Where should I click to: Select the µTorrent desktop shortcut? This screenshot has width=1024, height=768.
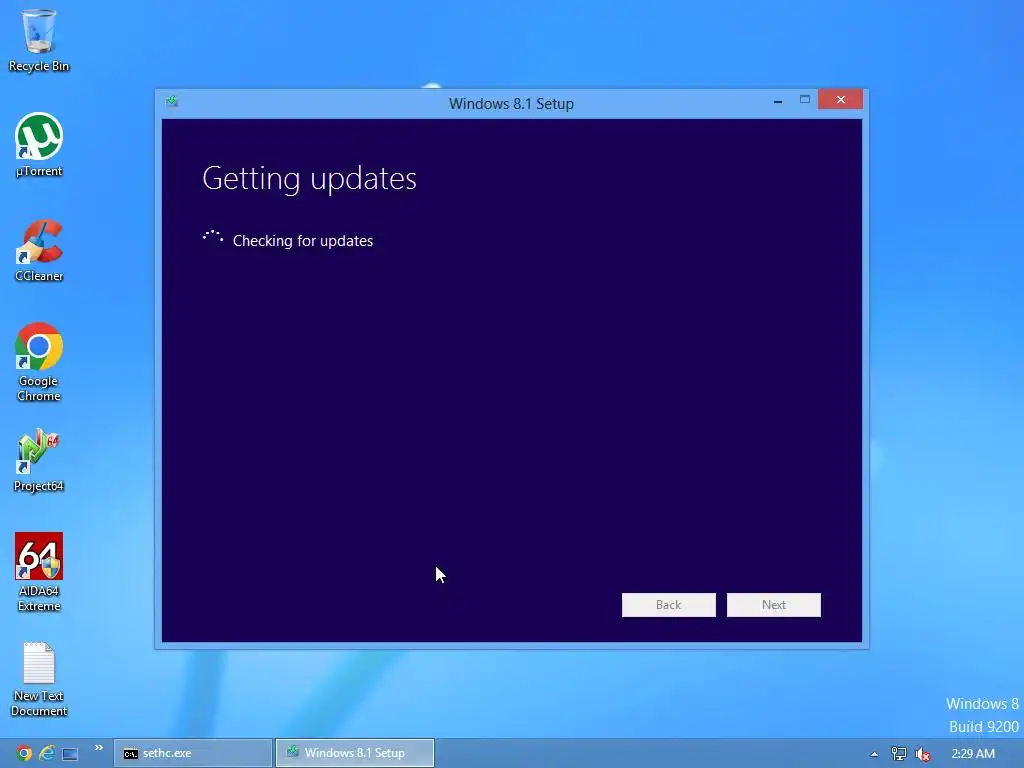click(x=39, y=144)
